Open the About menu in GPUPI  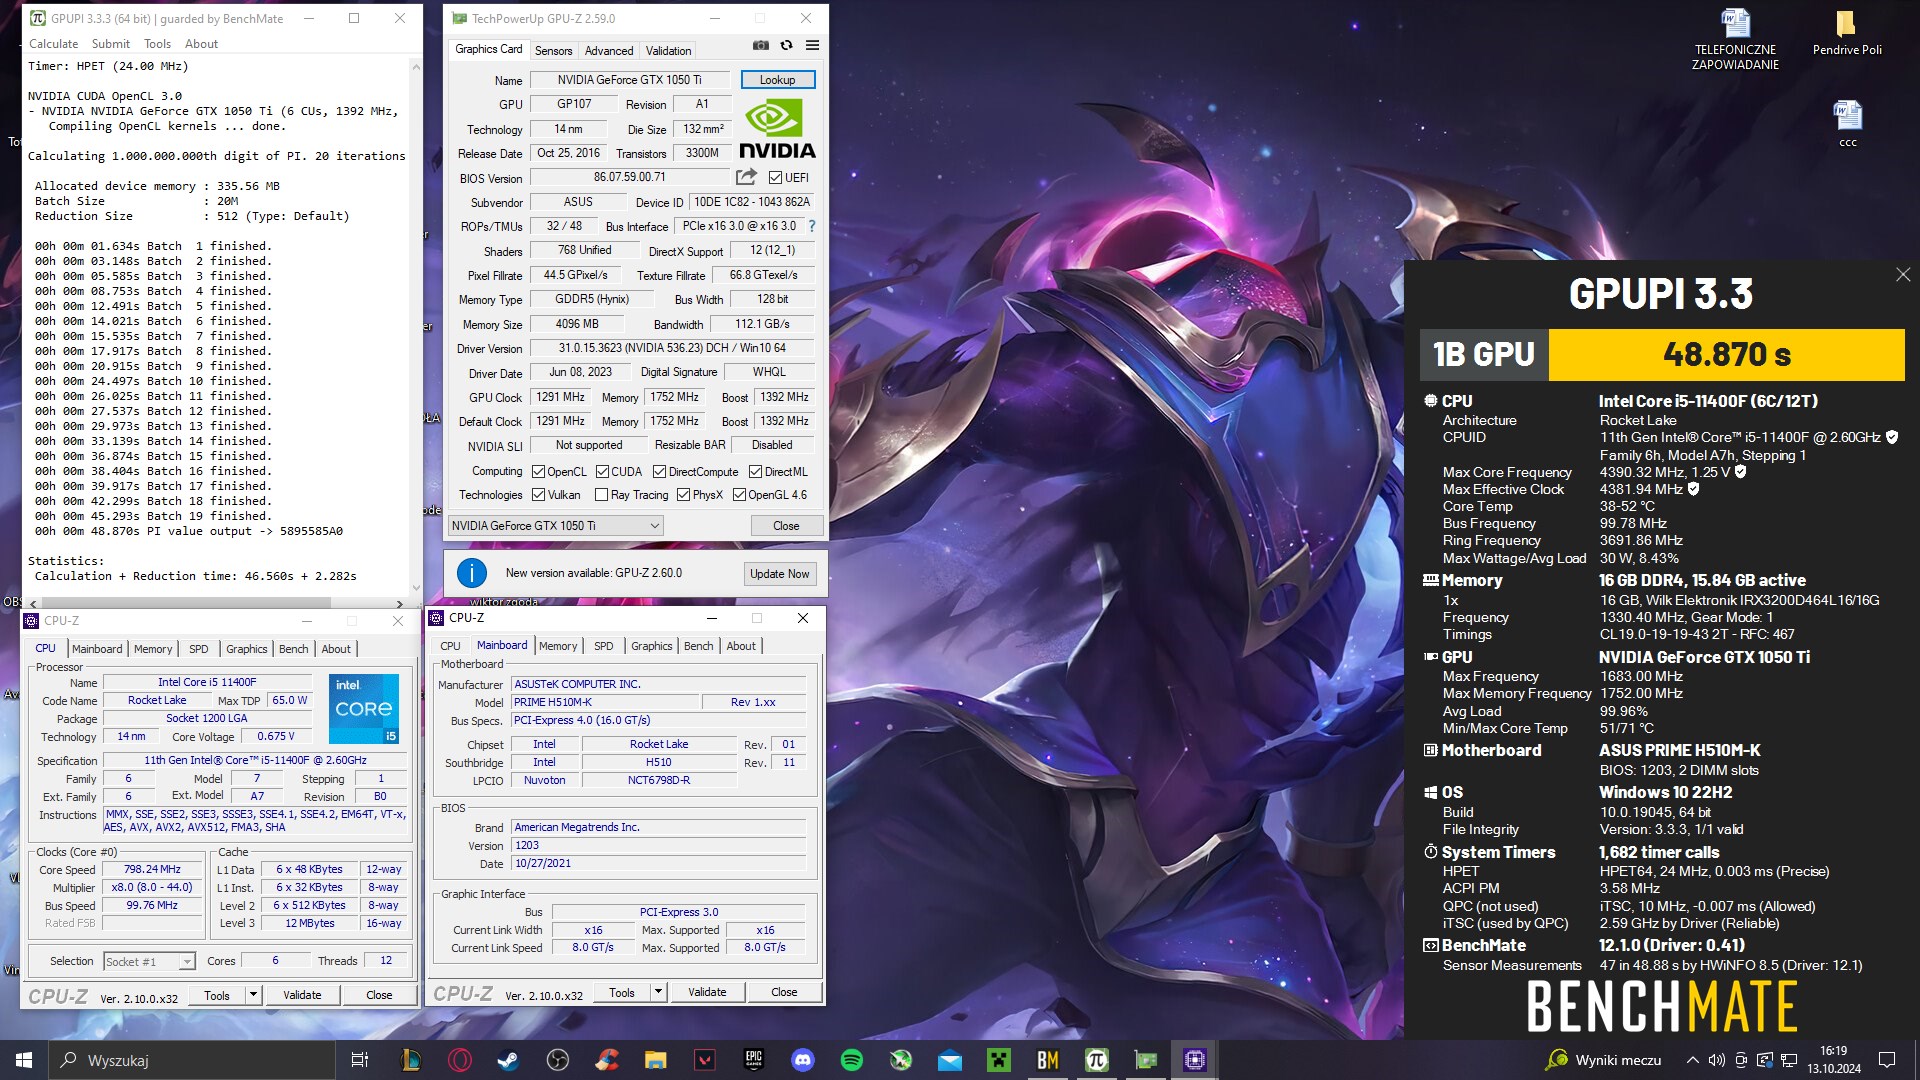(201, 44)
